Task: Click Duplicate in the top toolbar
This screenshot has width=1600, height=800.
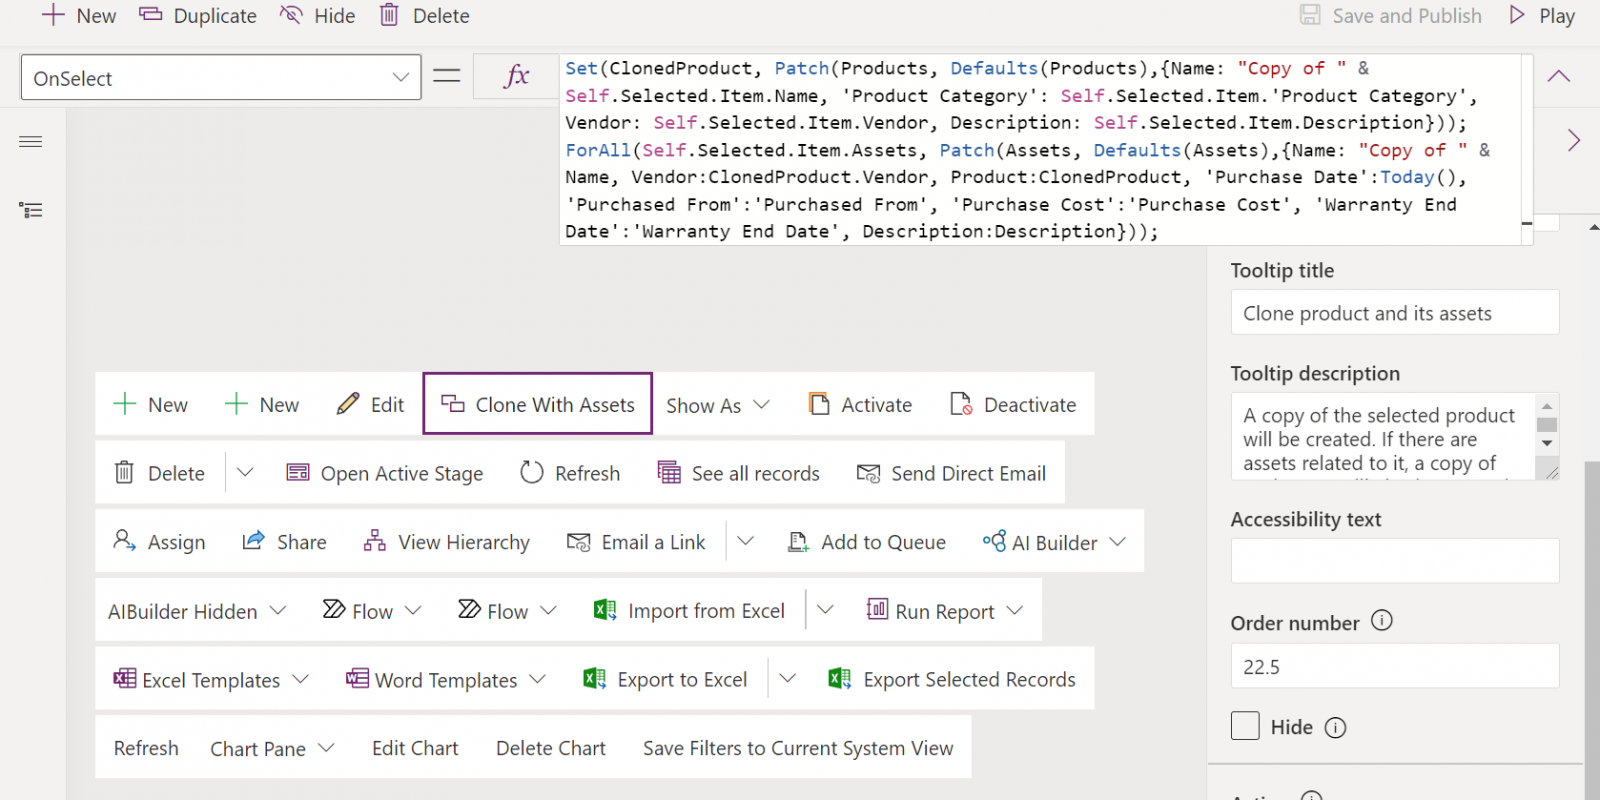Action: point(198,16)
